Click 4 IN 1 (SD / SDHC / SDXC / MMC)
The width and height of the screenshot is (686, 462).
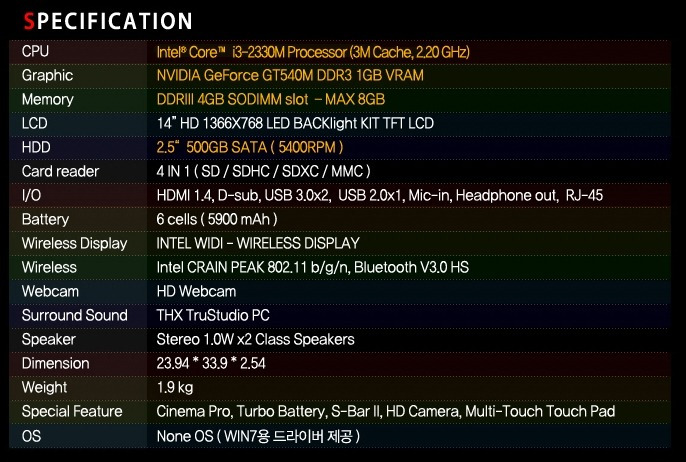263,171
